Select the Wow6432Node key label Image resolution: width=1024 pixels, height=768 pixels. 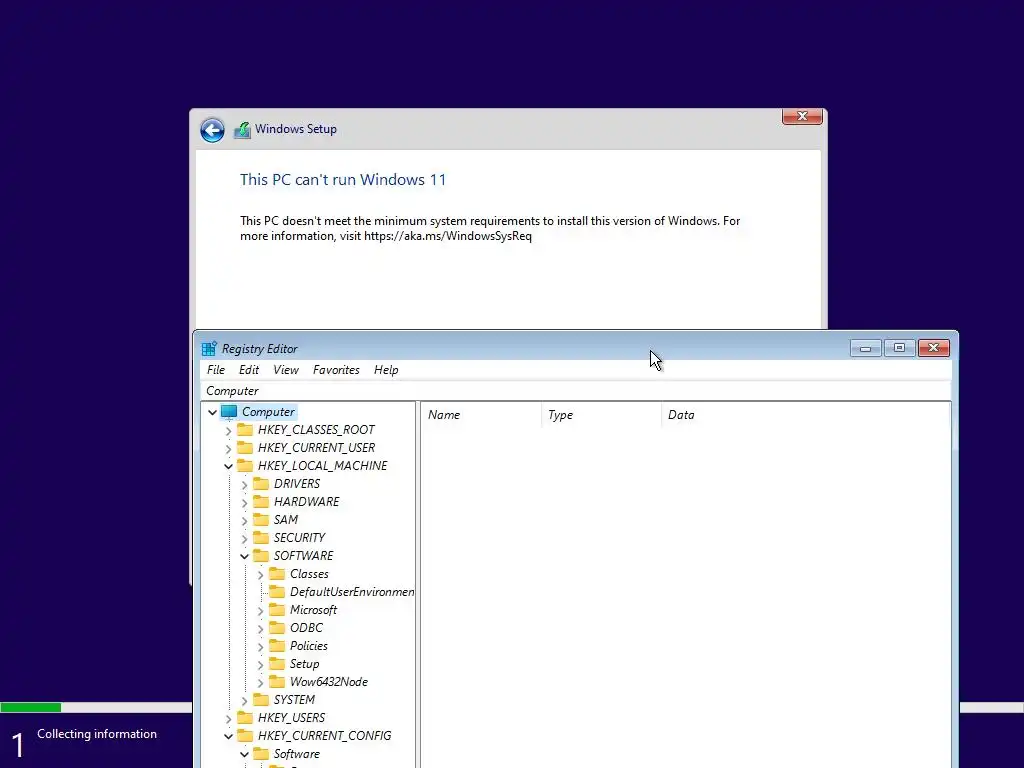[328, 682]
